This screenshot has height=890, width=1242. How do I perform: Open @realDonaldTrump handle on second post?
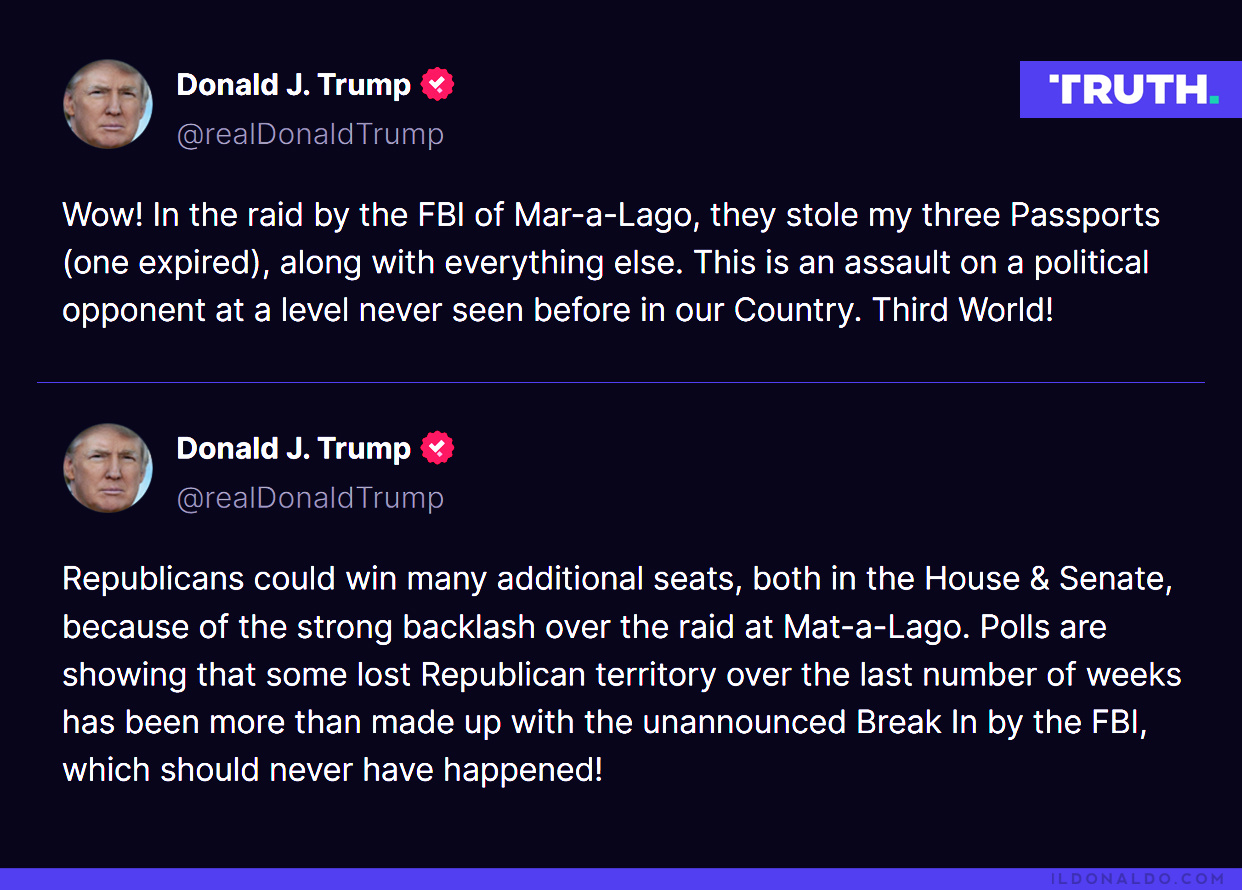coord(310,498)
